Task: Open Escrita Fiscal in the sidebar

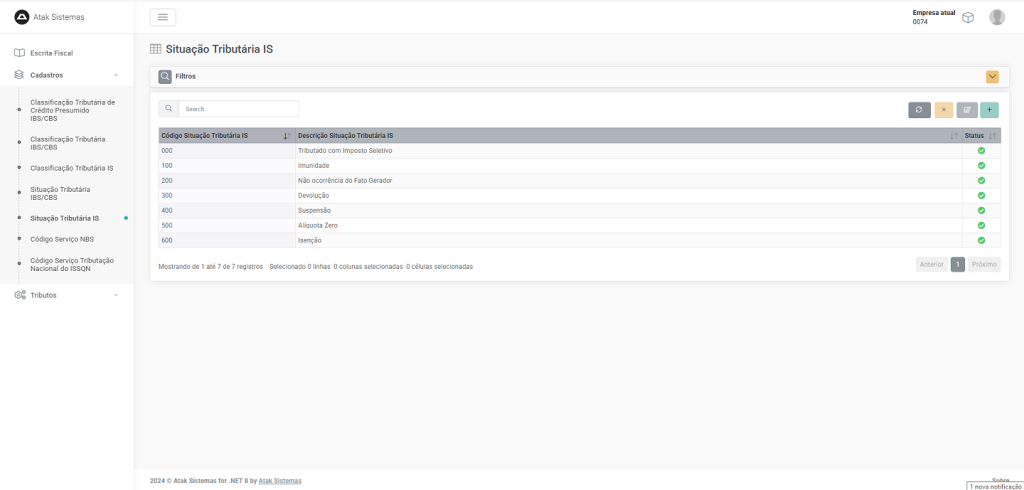Action: pyautogui.click(x=52, y=53)
